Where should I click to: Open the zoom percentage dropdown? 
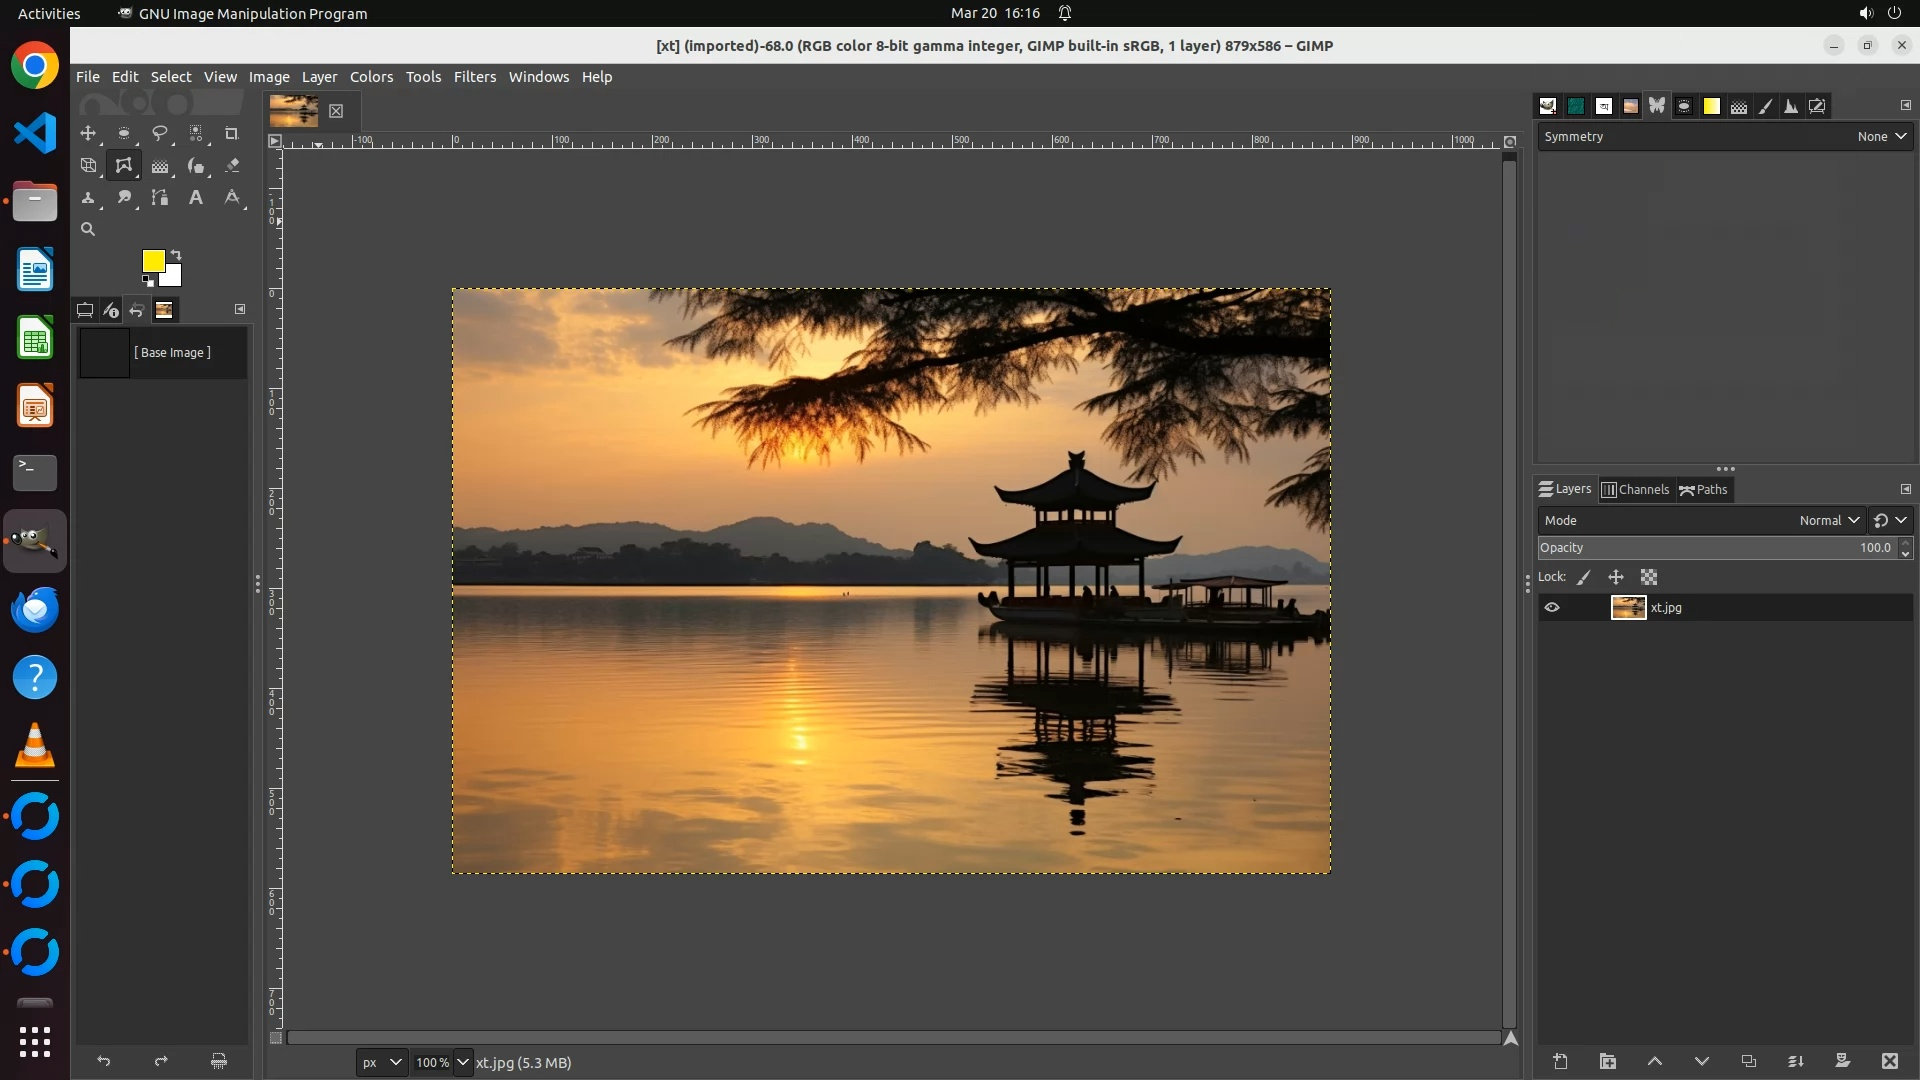(462, 1062)
